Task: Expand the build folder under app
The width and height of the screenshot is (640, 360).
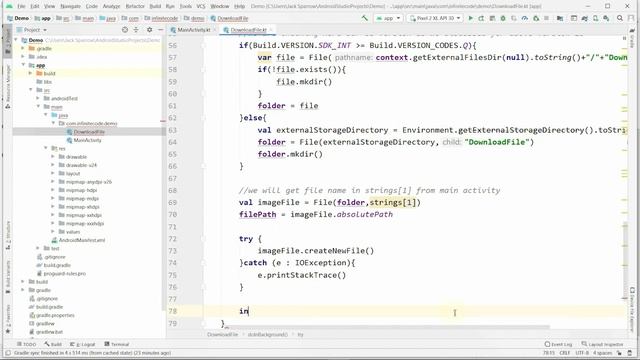Action: click(31, 73)
